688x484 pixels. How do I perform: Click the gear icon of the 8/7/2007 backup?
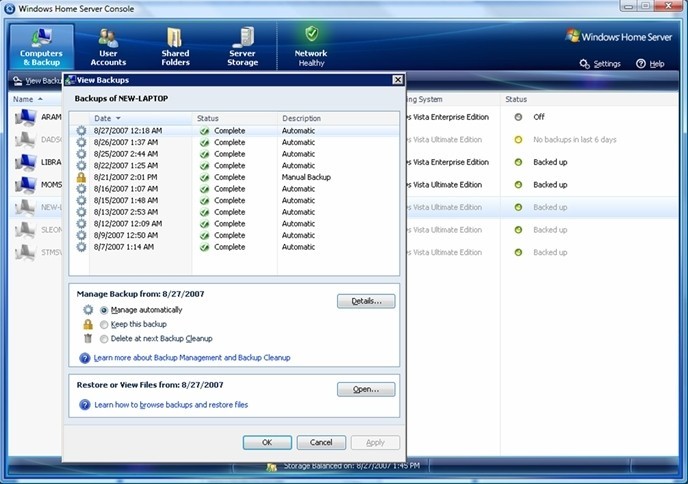coord(81,247)
